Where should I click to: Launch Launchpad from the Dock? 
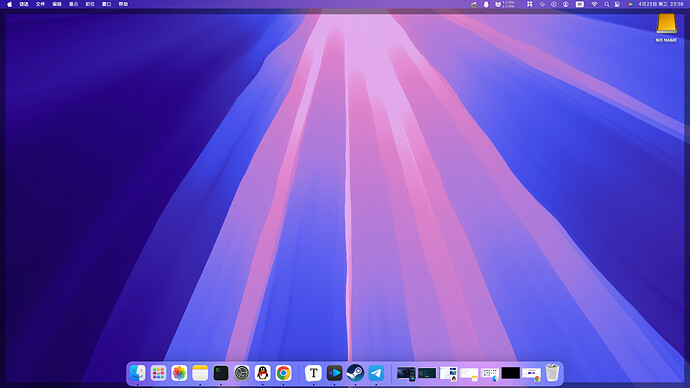tap(158, 373)
